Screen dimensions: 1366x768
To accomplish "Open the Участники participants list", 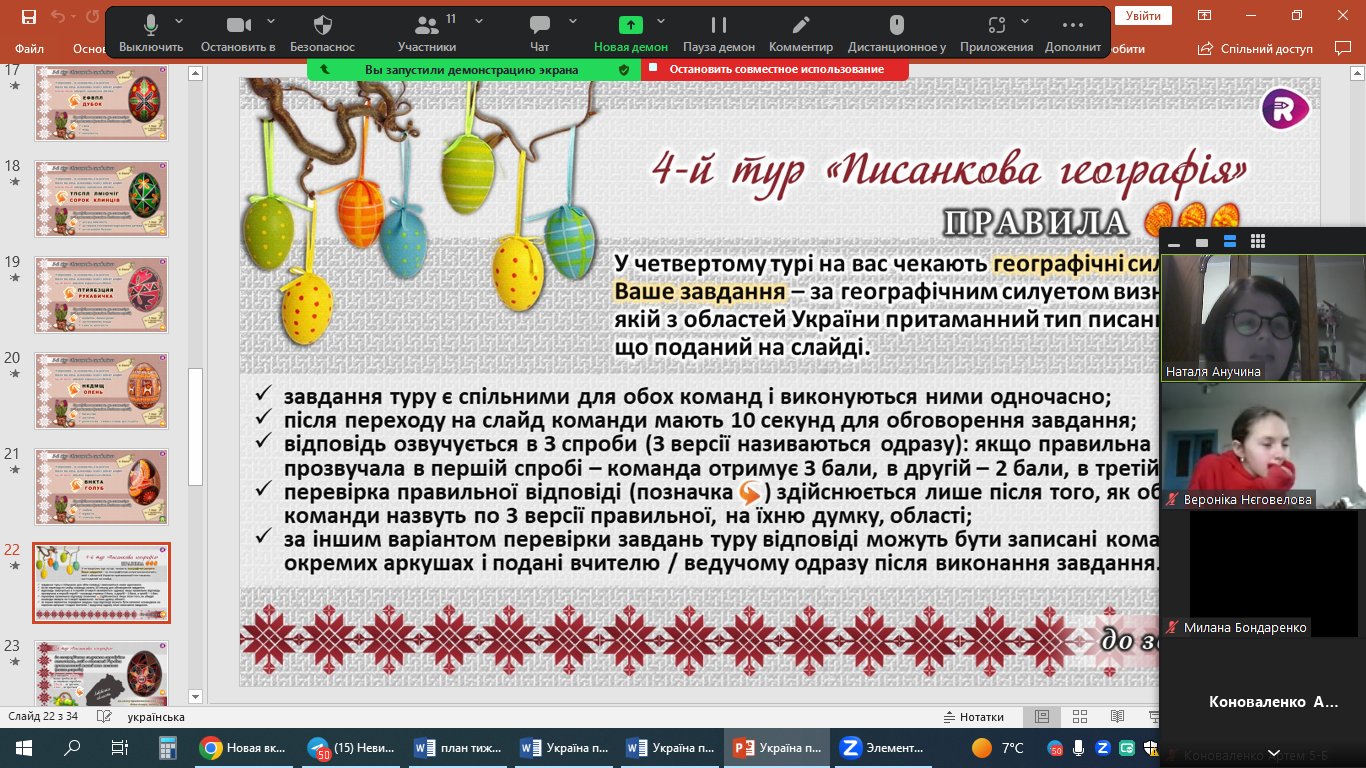I will [427, 32].
